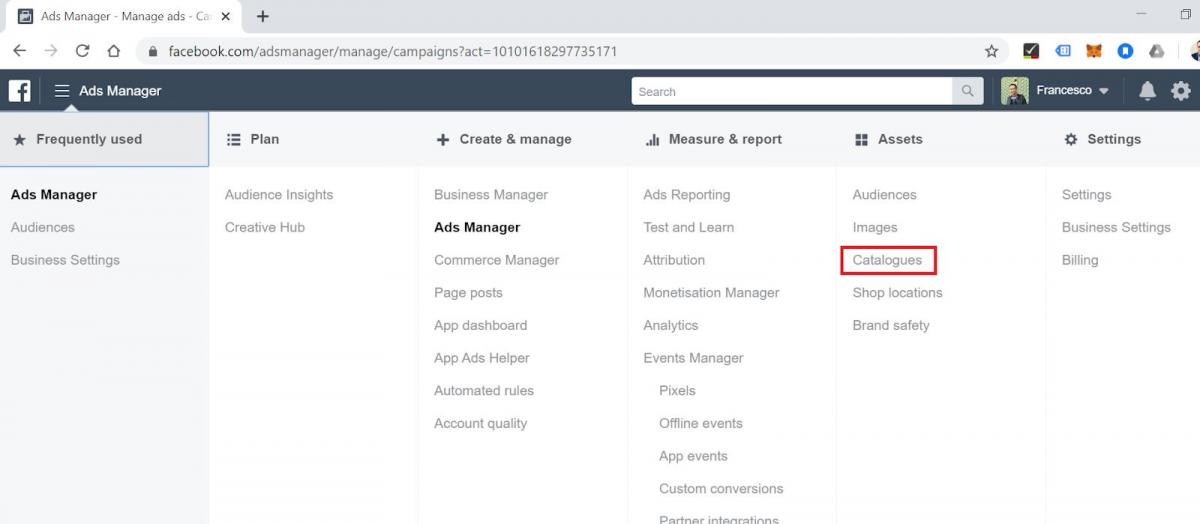The height and width of the screenshot is (524, 1200).
Task: Click the Facebook logo icon
Action: tap(19, 91)
